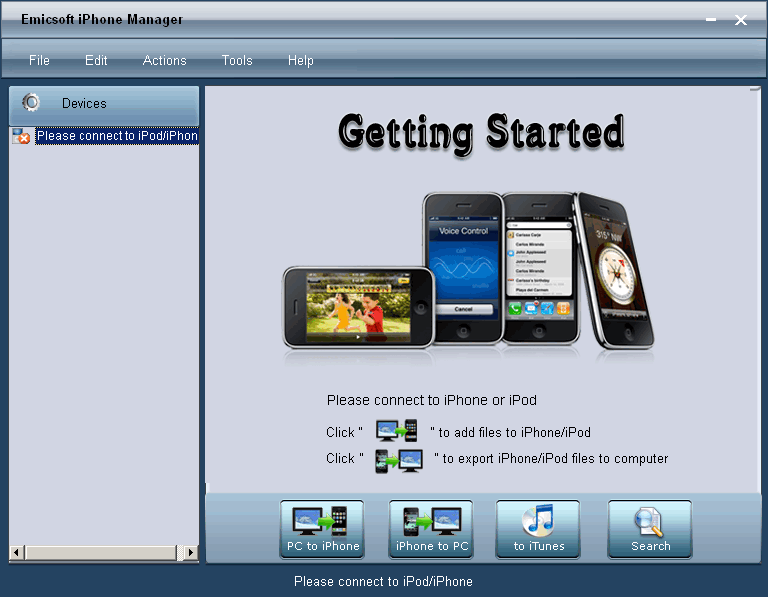Viewport: 768px width, 597px height.
Task: Click the iPhones promotional image
Action: 469,271
